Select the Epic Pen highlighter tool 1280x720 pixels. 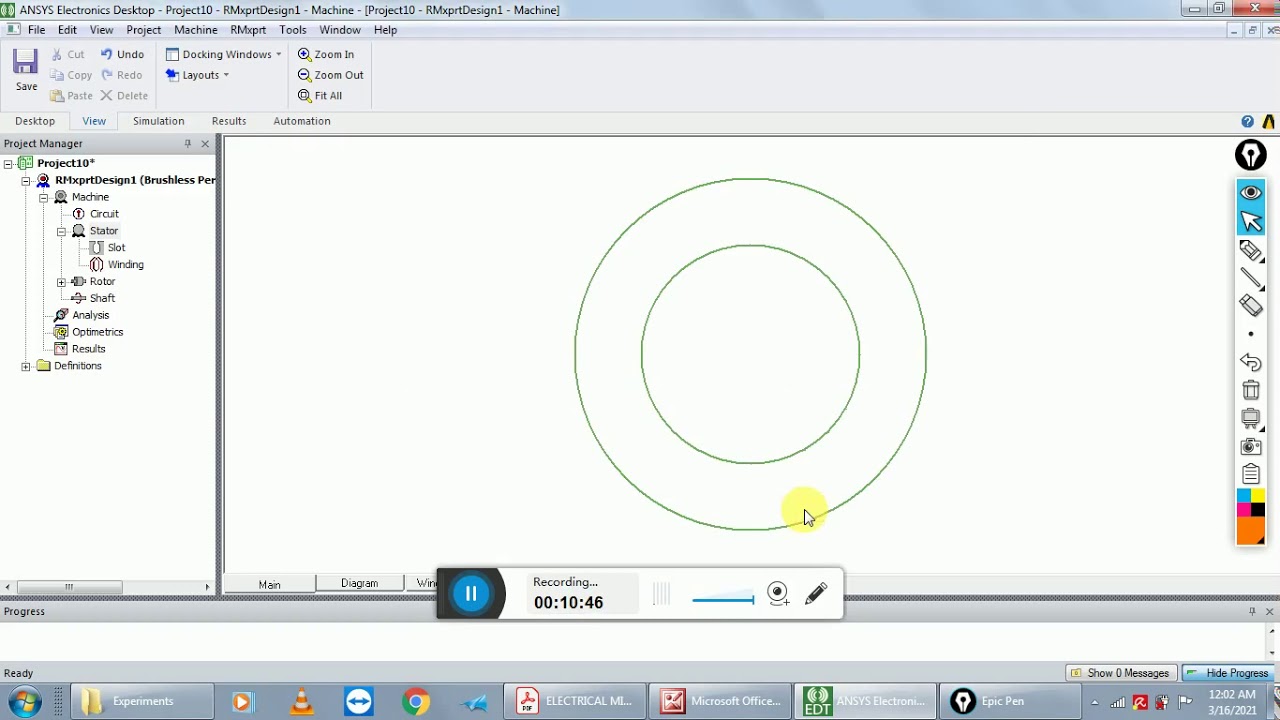[1251, 250]
